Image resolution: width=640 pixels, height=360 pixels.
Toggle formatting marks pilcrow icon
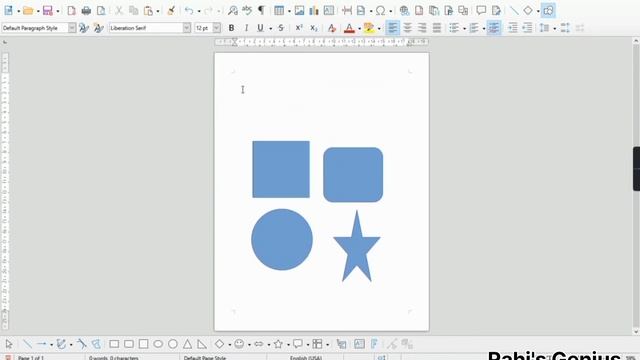coord(261,11)
